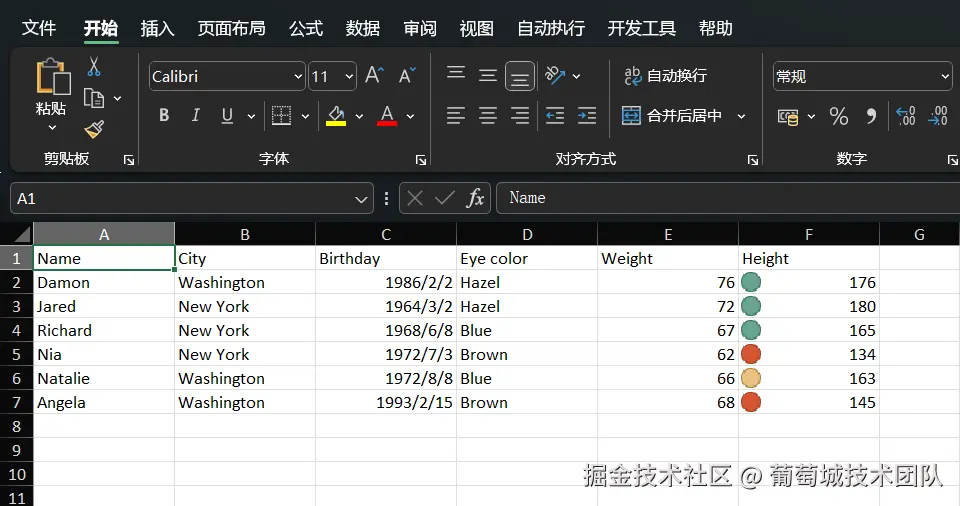Image resolution: width=960 pixels, height=506 pixels.
Task: Decrease indent
Action: [555, 115]
